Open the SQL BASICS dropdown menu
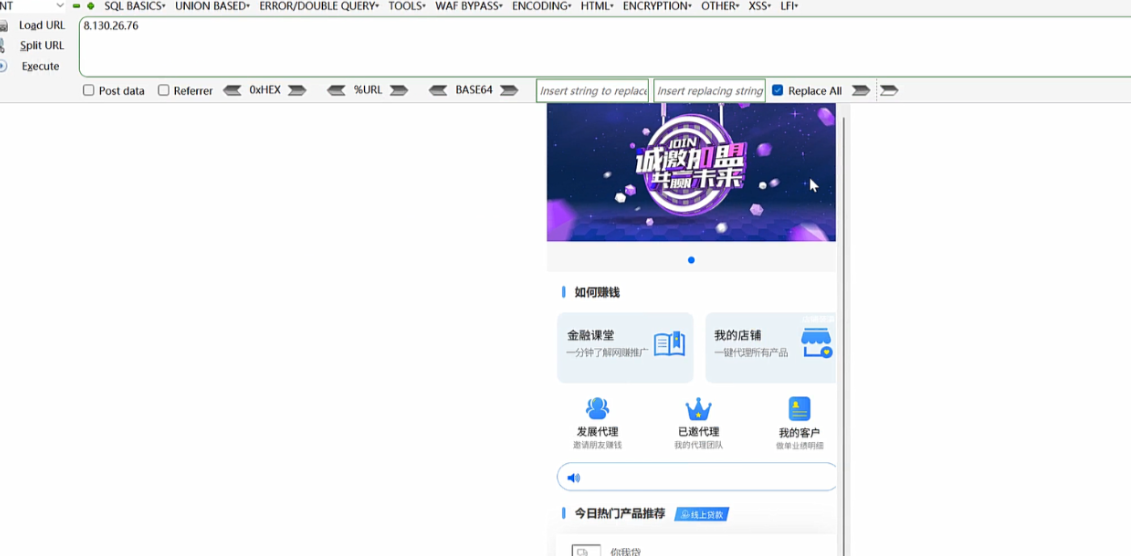The height and width of the screenshot is (556, 1131). click(134, 6)
